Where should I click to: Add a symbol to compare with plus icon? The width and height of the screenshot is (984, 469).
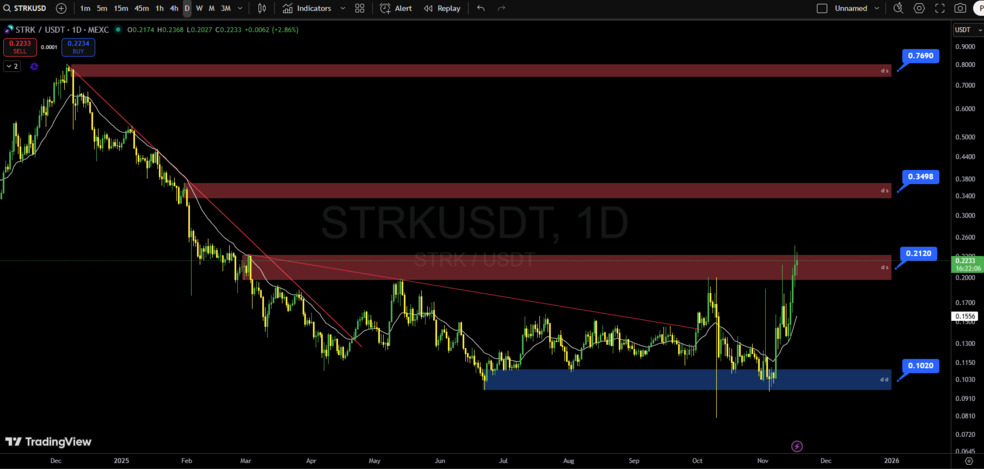click(x=61, y=8)
